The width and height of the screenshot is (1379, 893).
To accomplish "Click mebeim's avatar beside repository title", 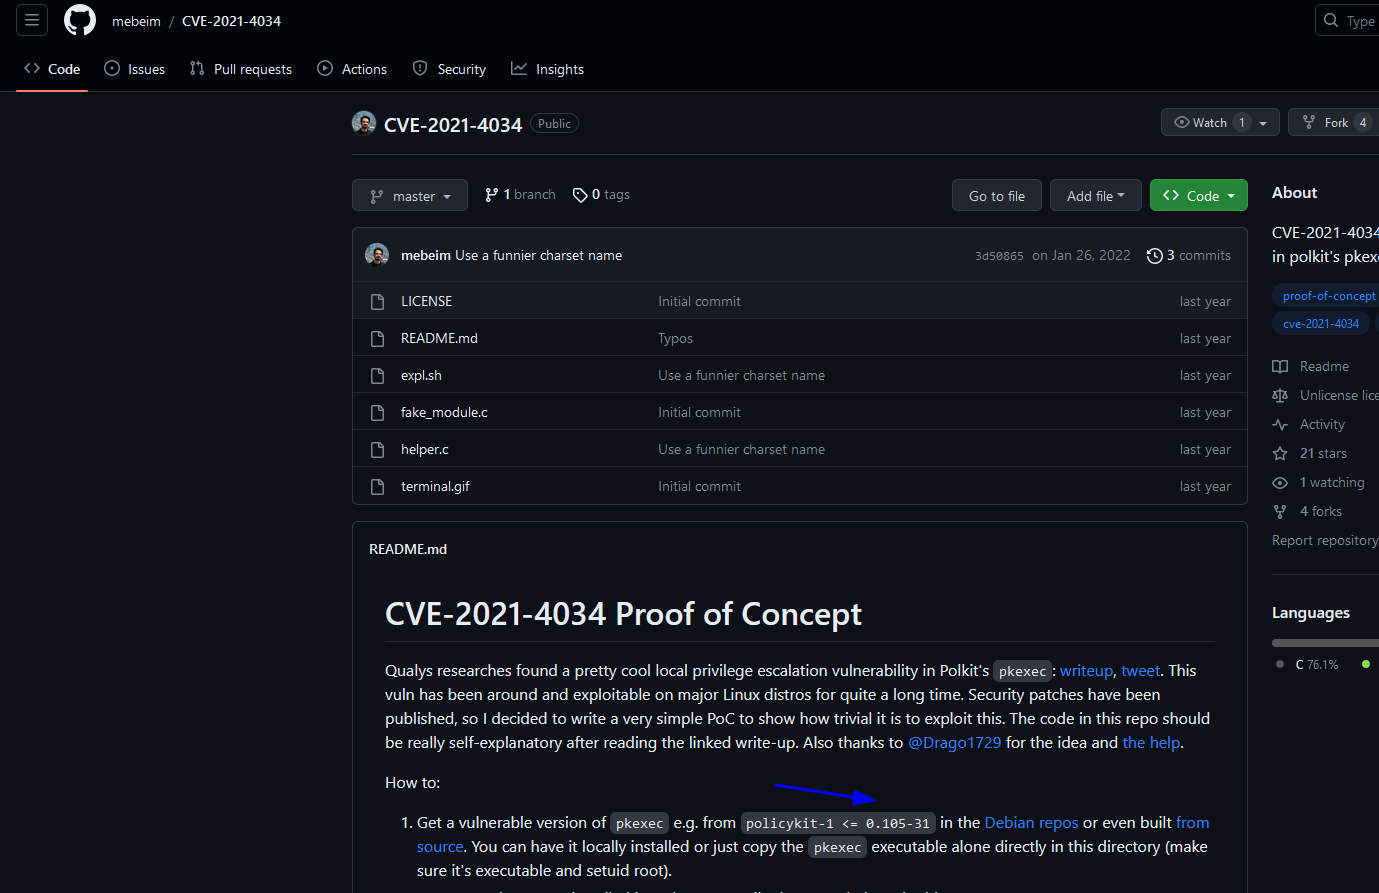I will pos(364,123).
